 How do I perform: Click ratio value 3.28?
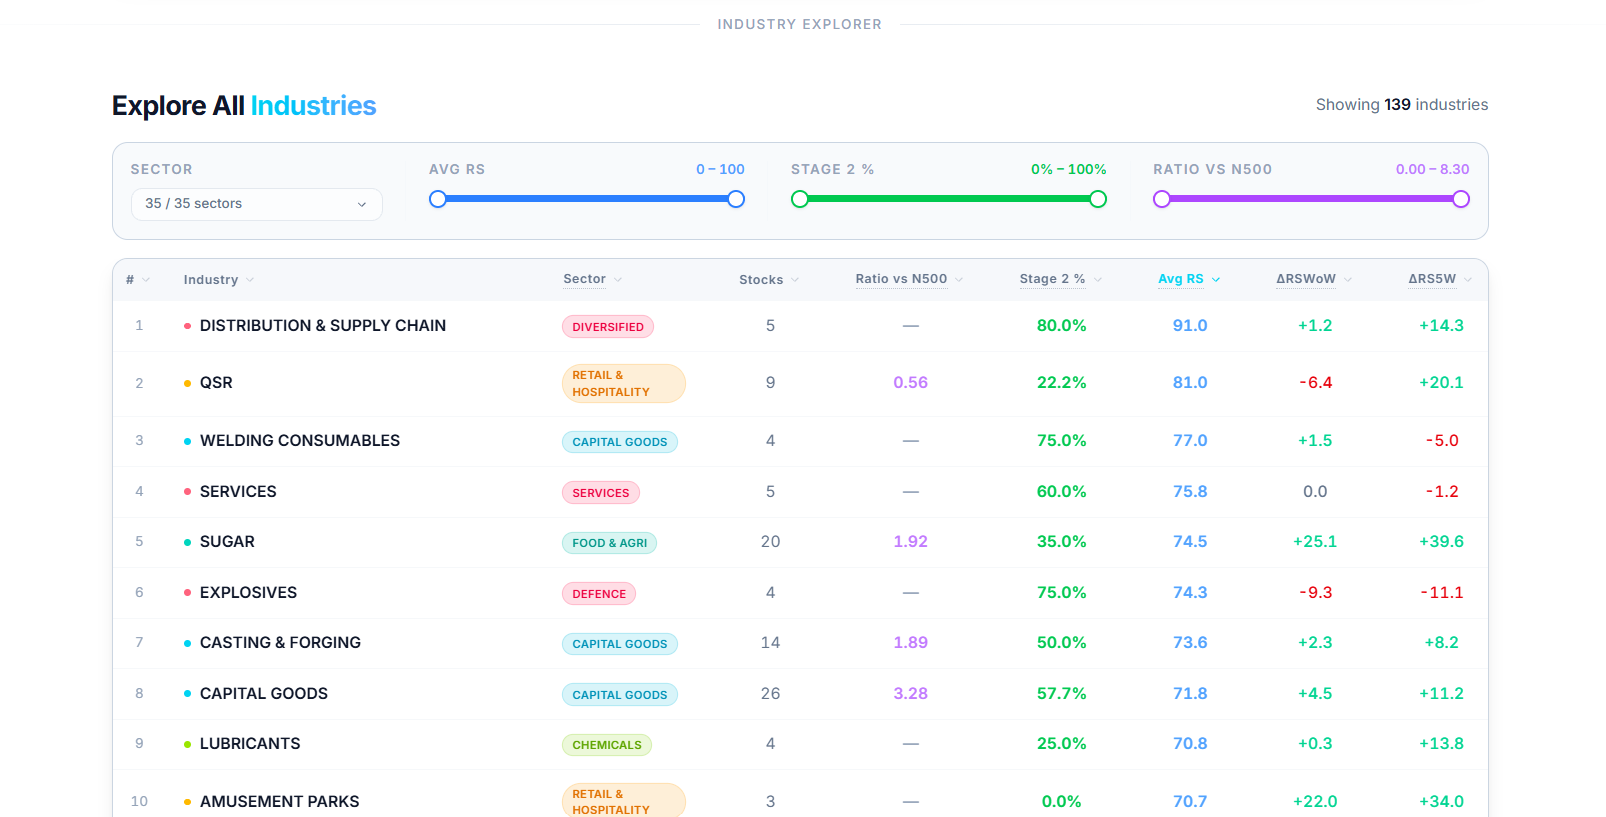click(910, 694)
